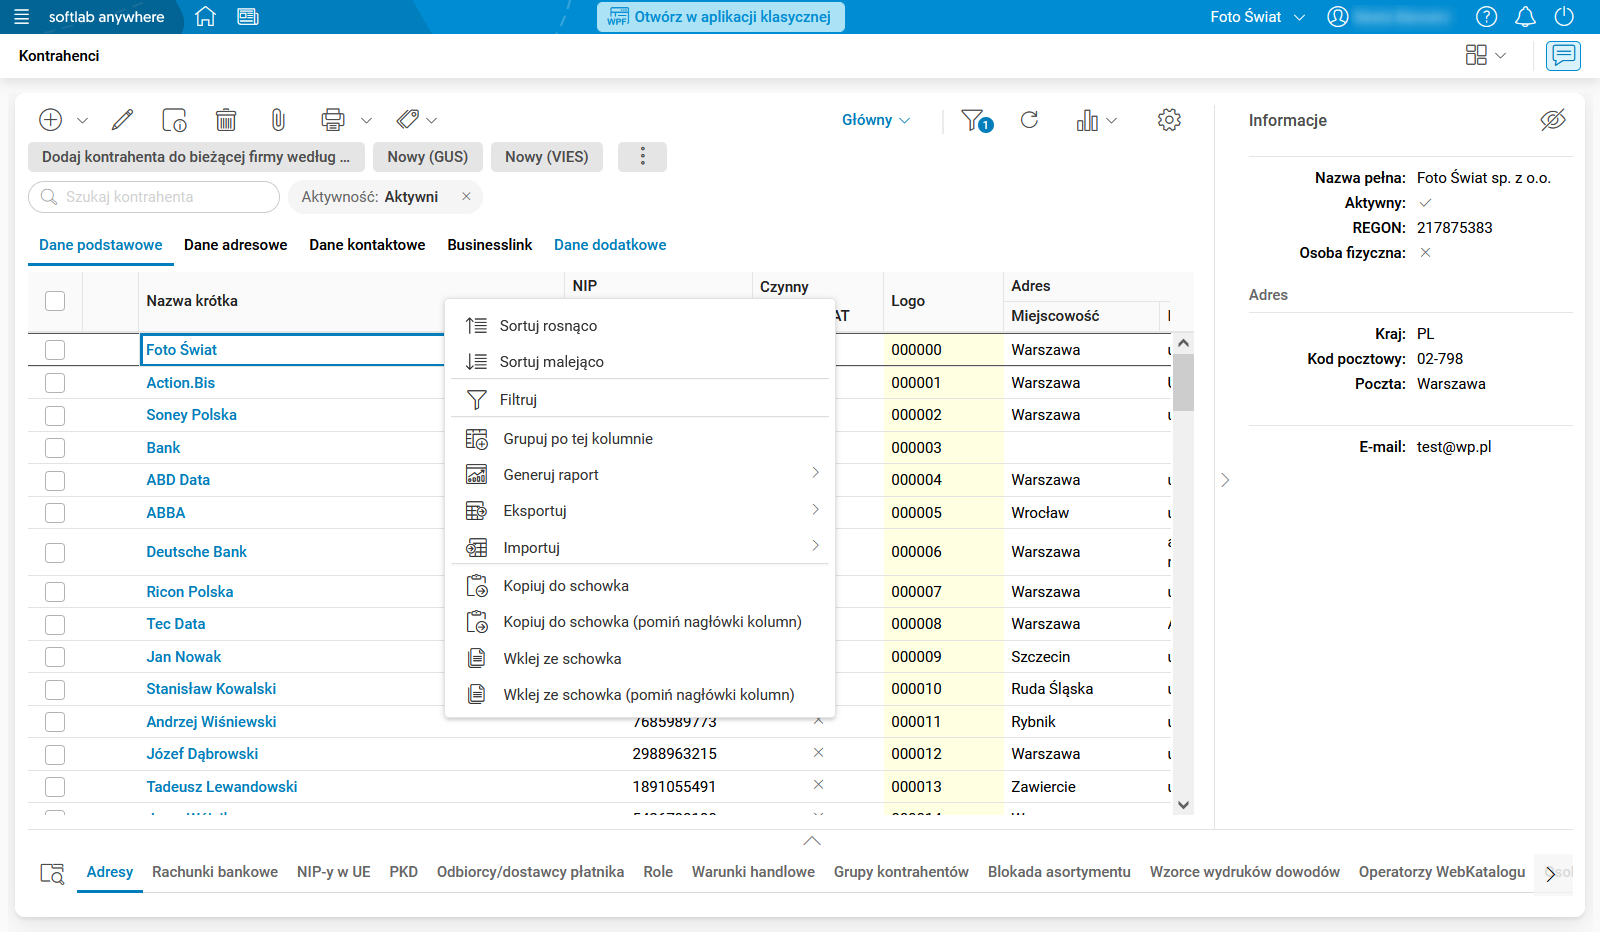Check the ABD Data row checkbox
This screenshot has height=932, width=1600.
pyautogui.click(x=55, y=480)
